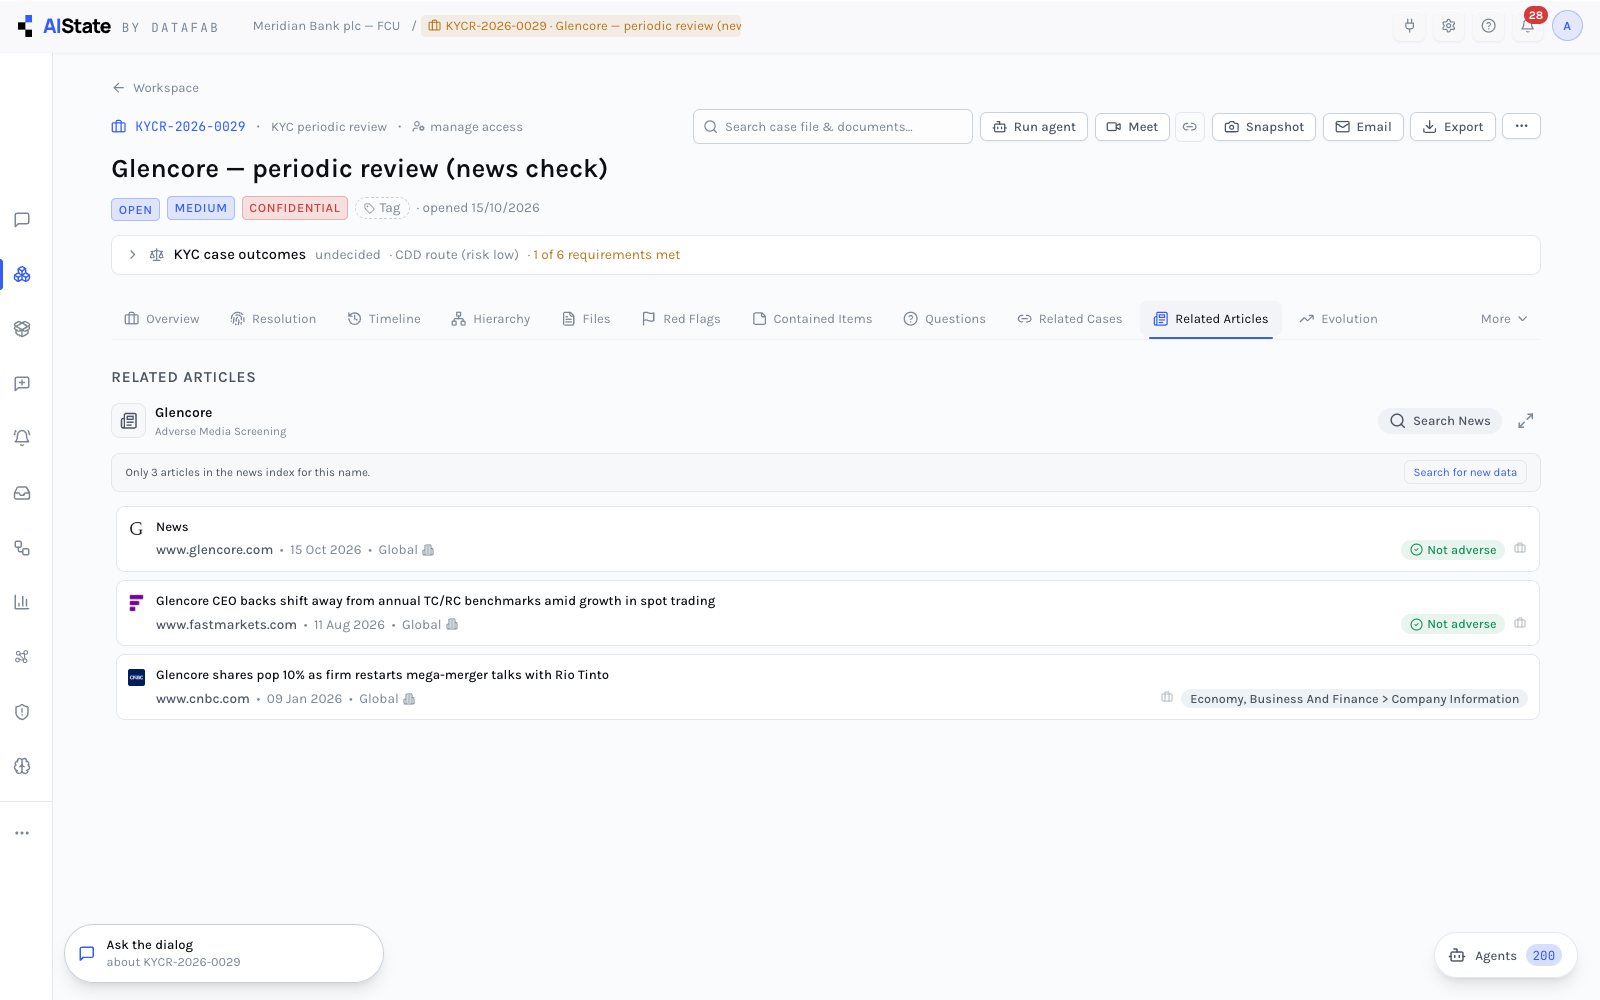This screenshot has width=1600, height=1000.
Task: Open the Agents 200 panel
Action: coord(1506,955)
